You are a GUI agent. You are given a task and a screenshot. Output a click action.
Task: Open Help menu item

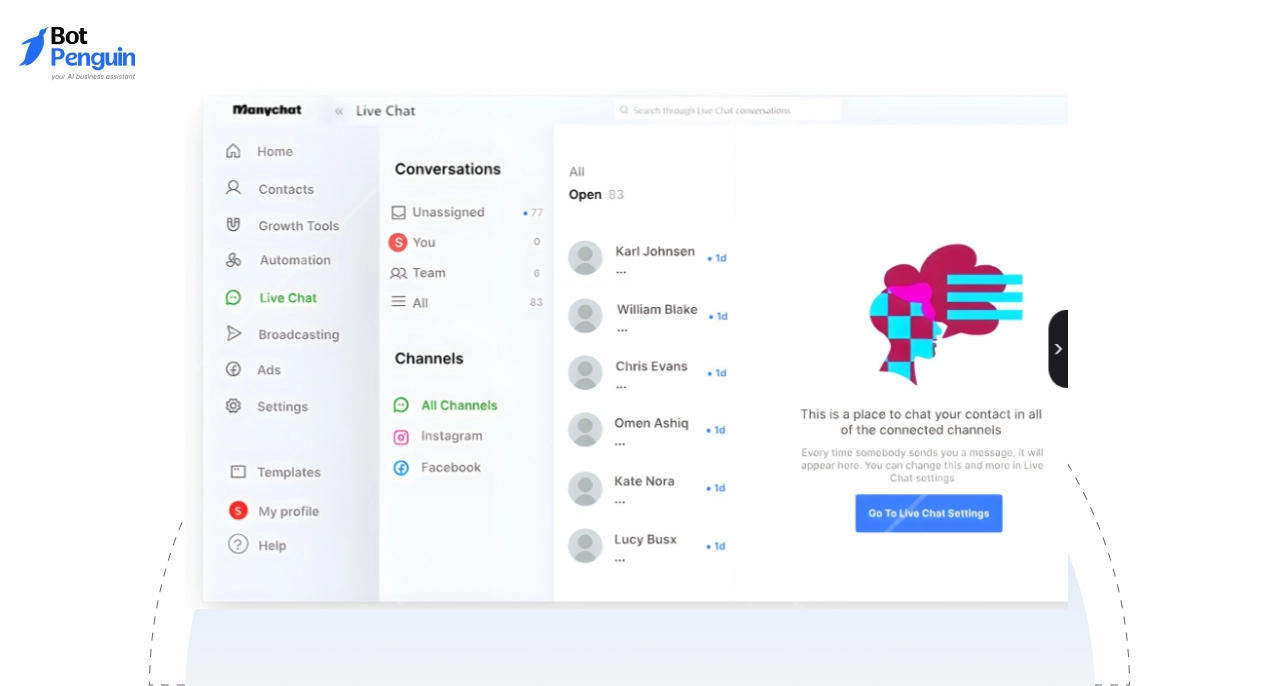[x=272, y=546]
